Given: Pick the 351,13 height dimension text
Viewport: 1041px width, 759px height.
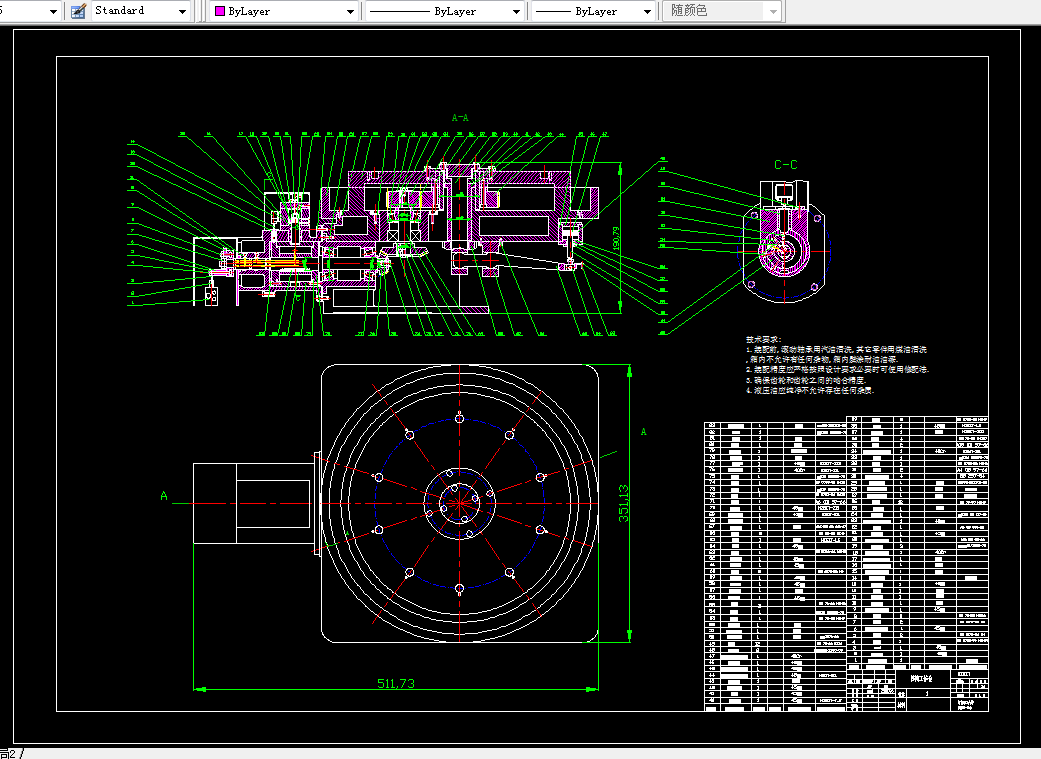Looking at the screenshot, I should (623, 503).
